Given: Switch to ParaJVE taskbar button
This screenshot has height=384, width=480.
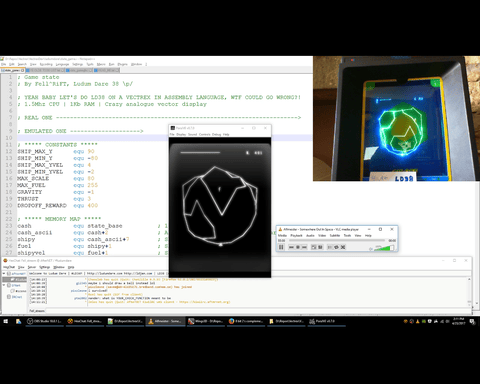Looking at the screenshot, I should [x=326, y=321].
